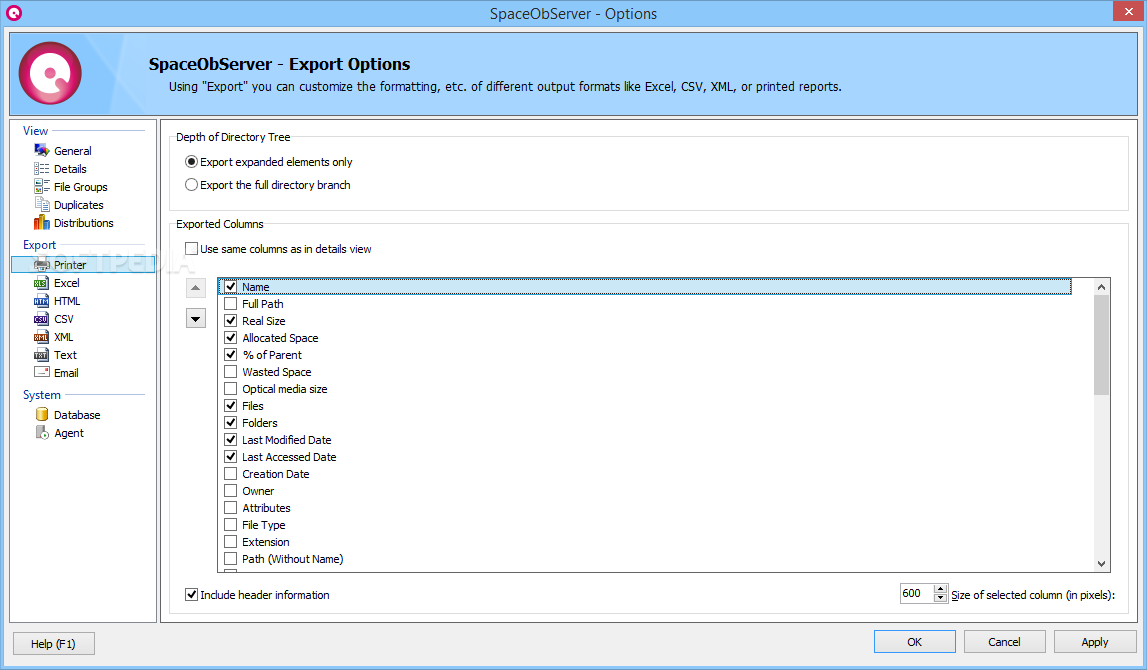Open the Distributions chart icon

(x=42, y=222)
